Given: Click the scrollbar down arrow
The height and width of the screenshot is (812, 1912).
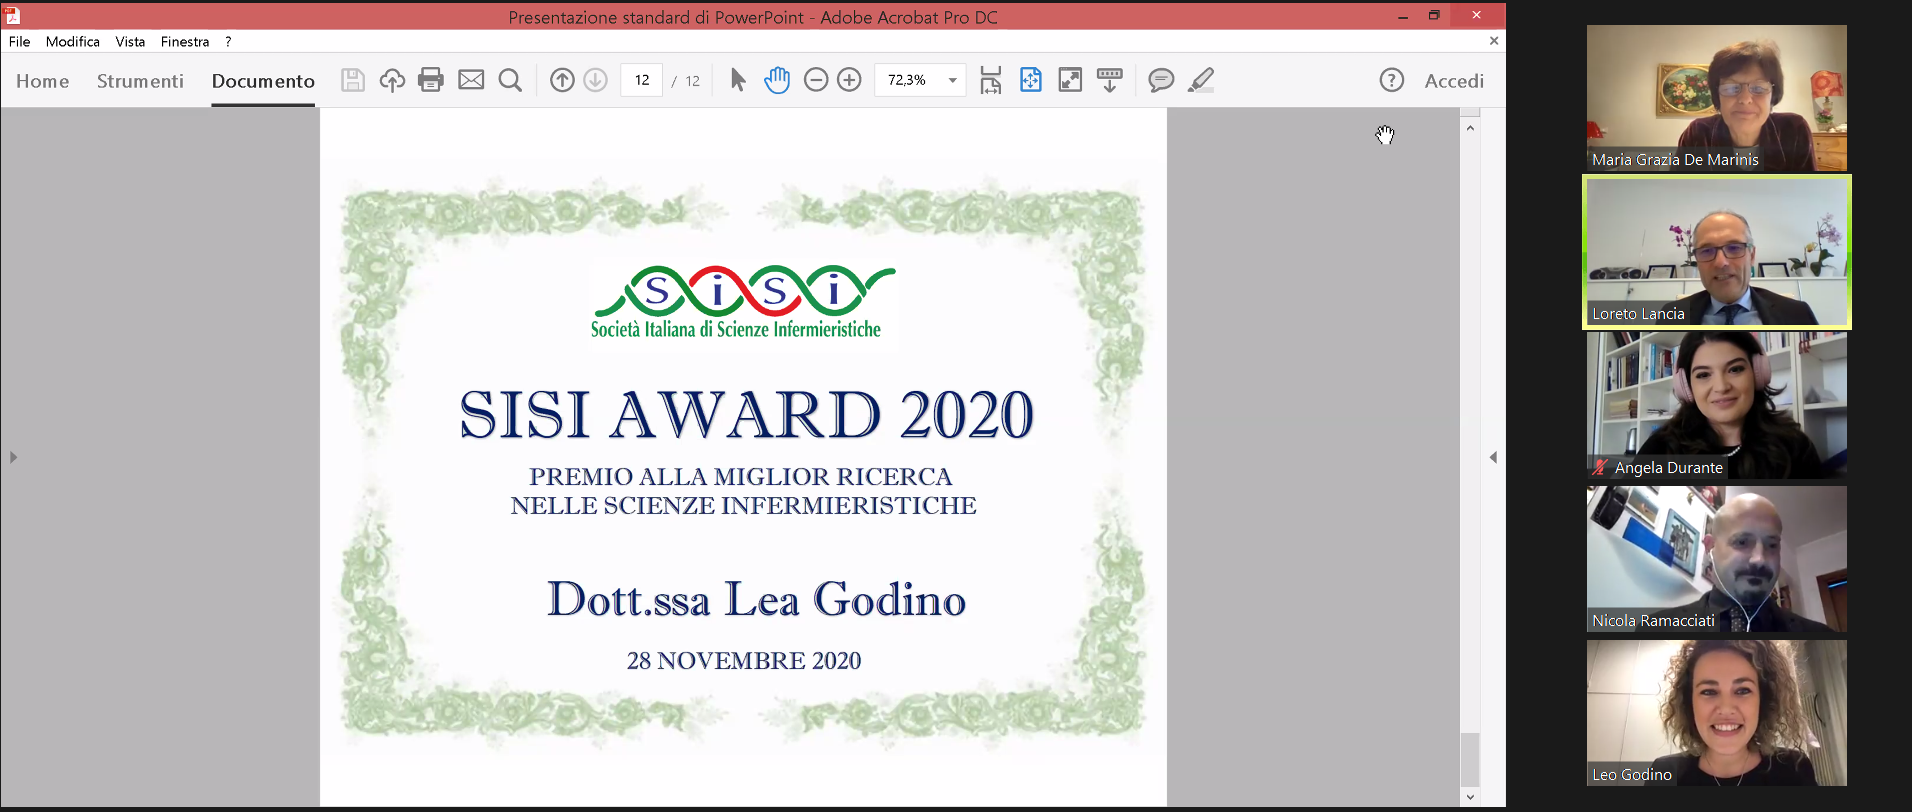Looking at the screenshot, I should click(1470, 797).
